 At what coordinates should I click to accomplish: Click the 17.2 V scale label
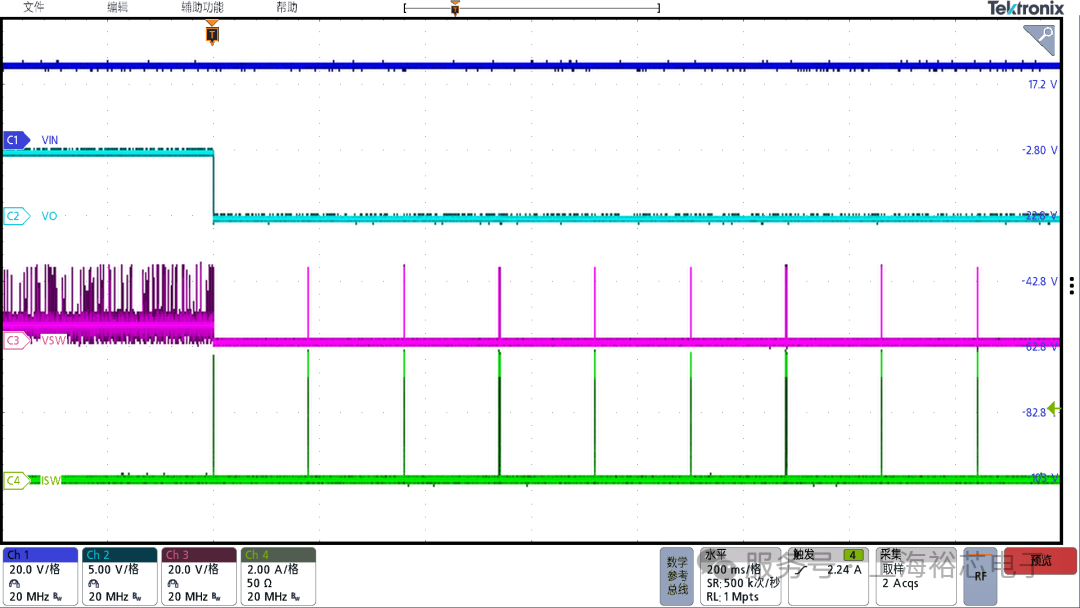1042,84
